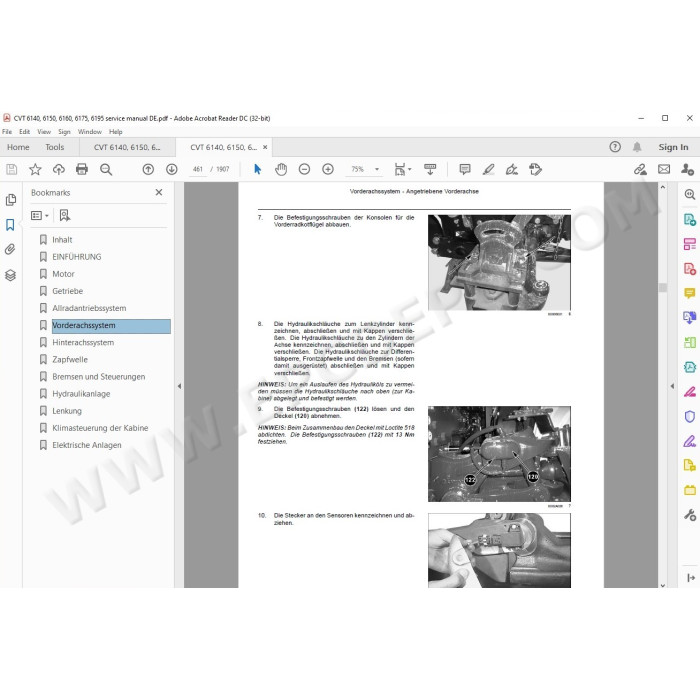Select the Motor bookmark
The image size is (700, 700).
coord(63,274)
